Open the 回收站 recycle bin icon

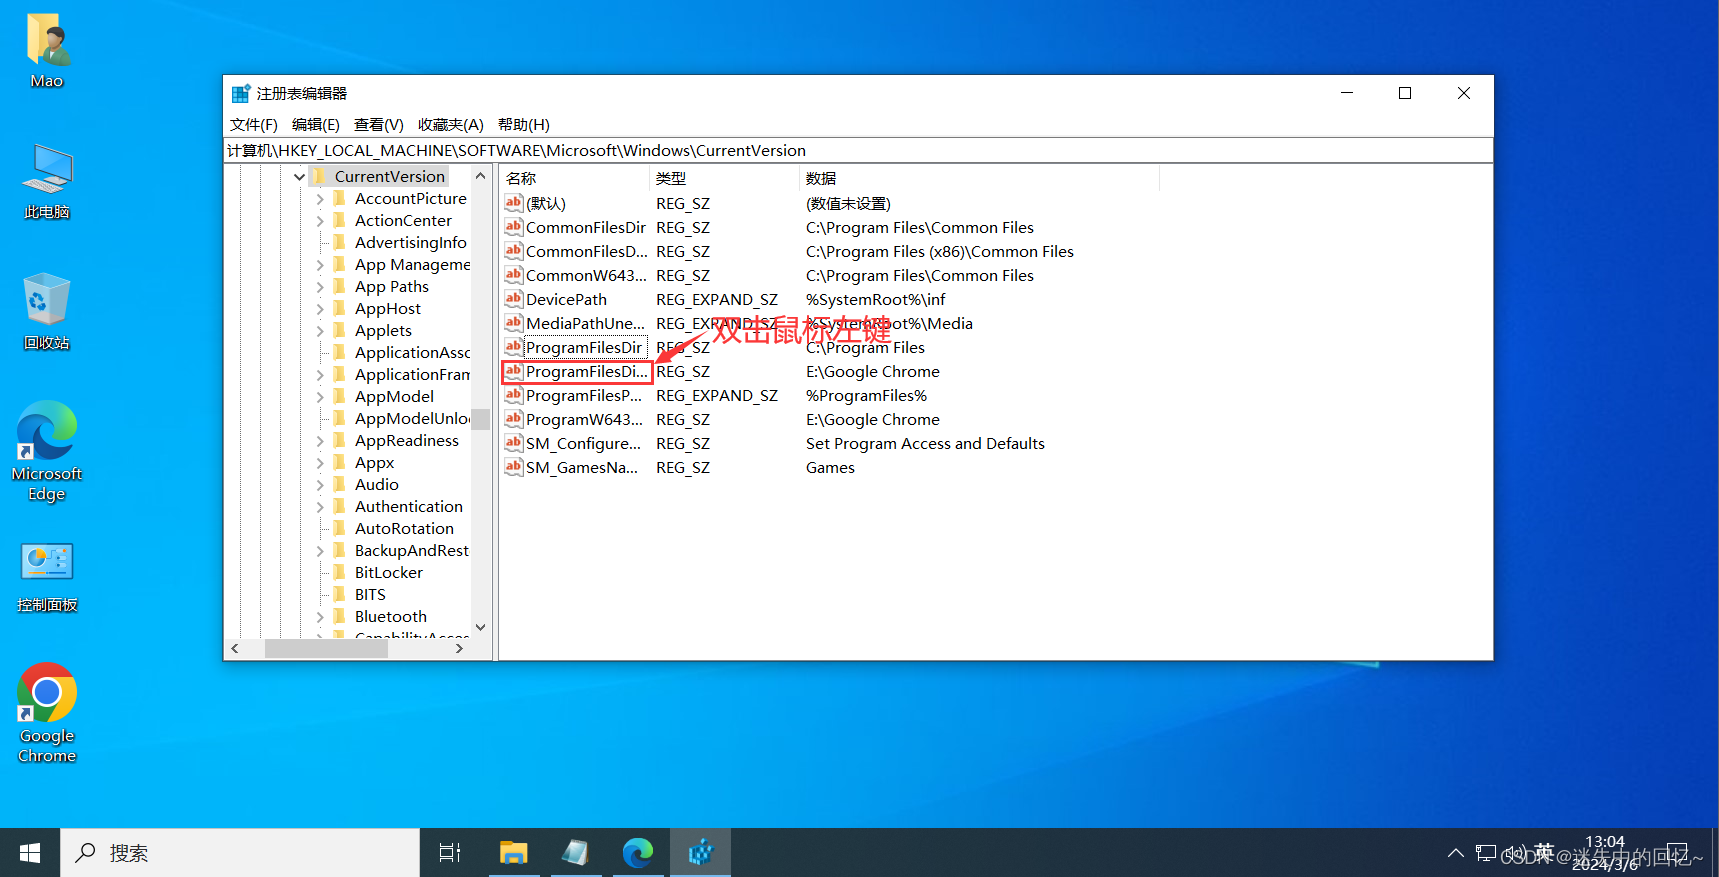click(47, 311)
